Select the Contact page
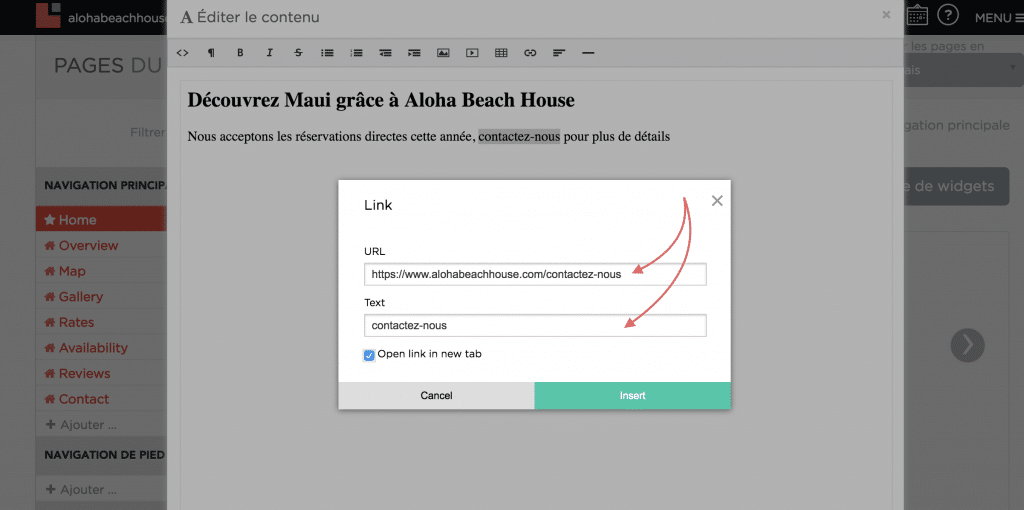This screenshot has height=510, width=1024. pyautogui.click(x=101, y=398)
